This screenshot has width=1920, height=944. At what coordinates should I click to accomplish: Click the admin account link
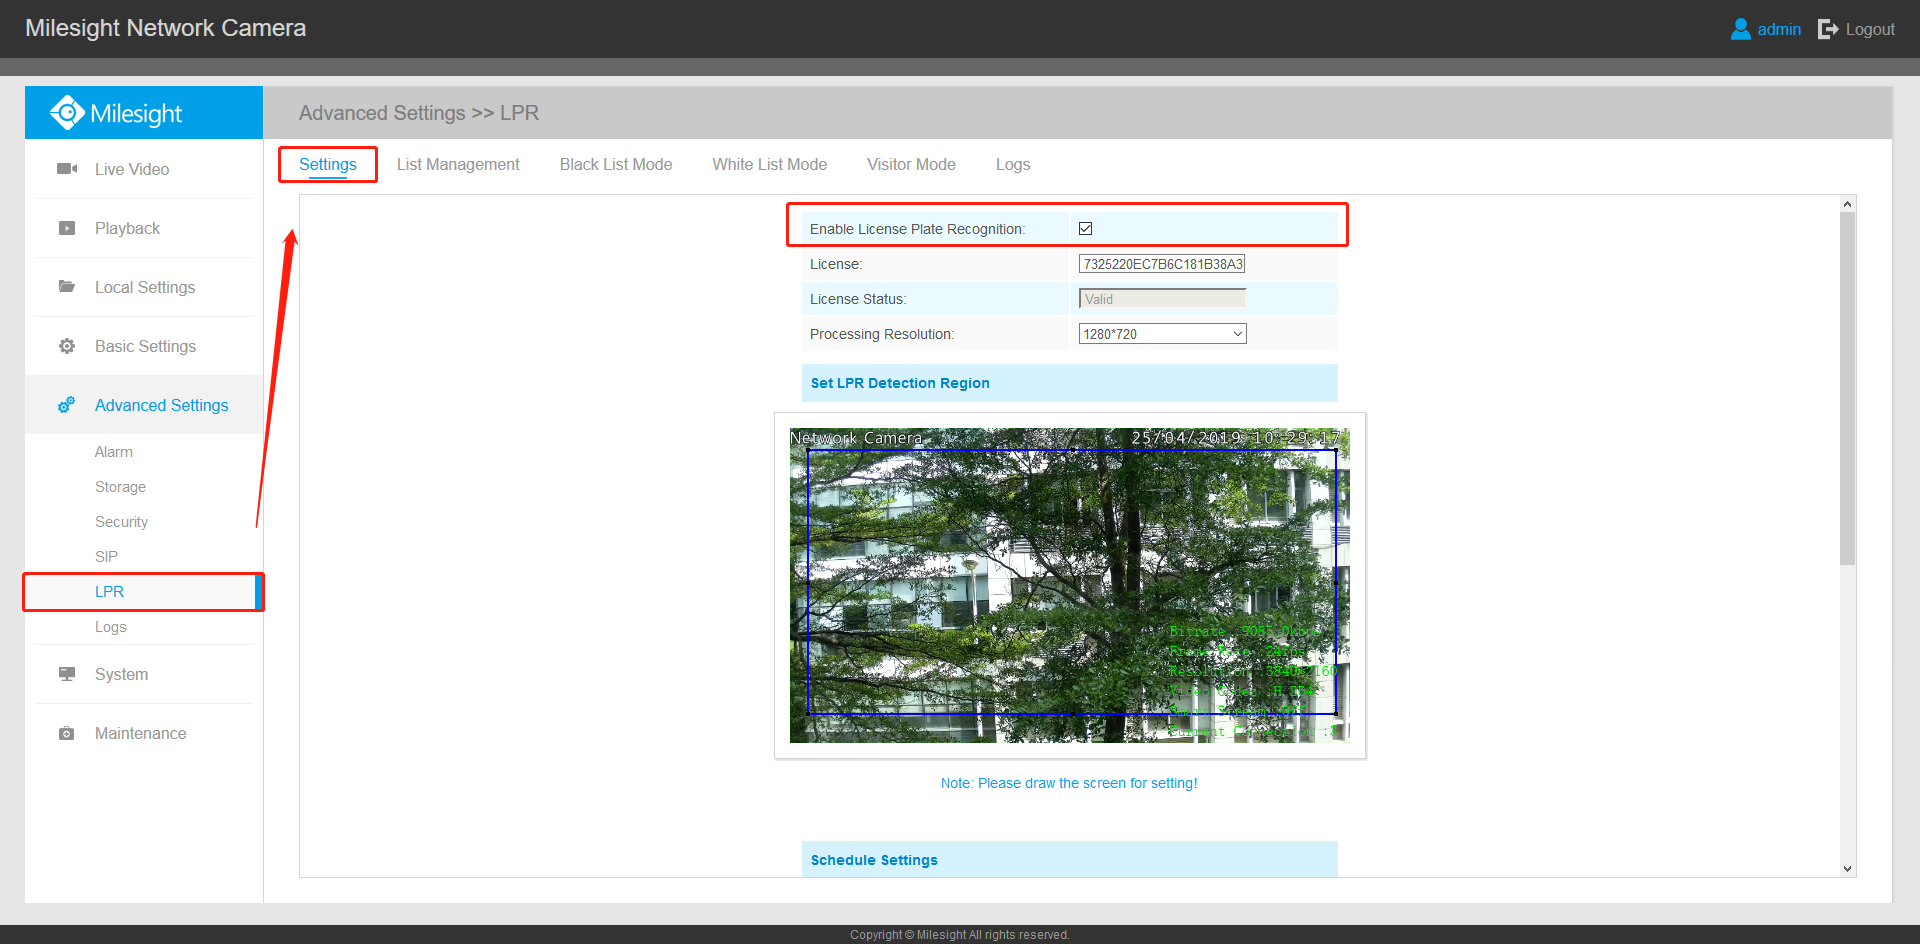tap(1779, 29)
